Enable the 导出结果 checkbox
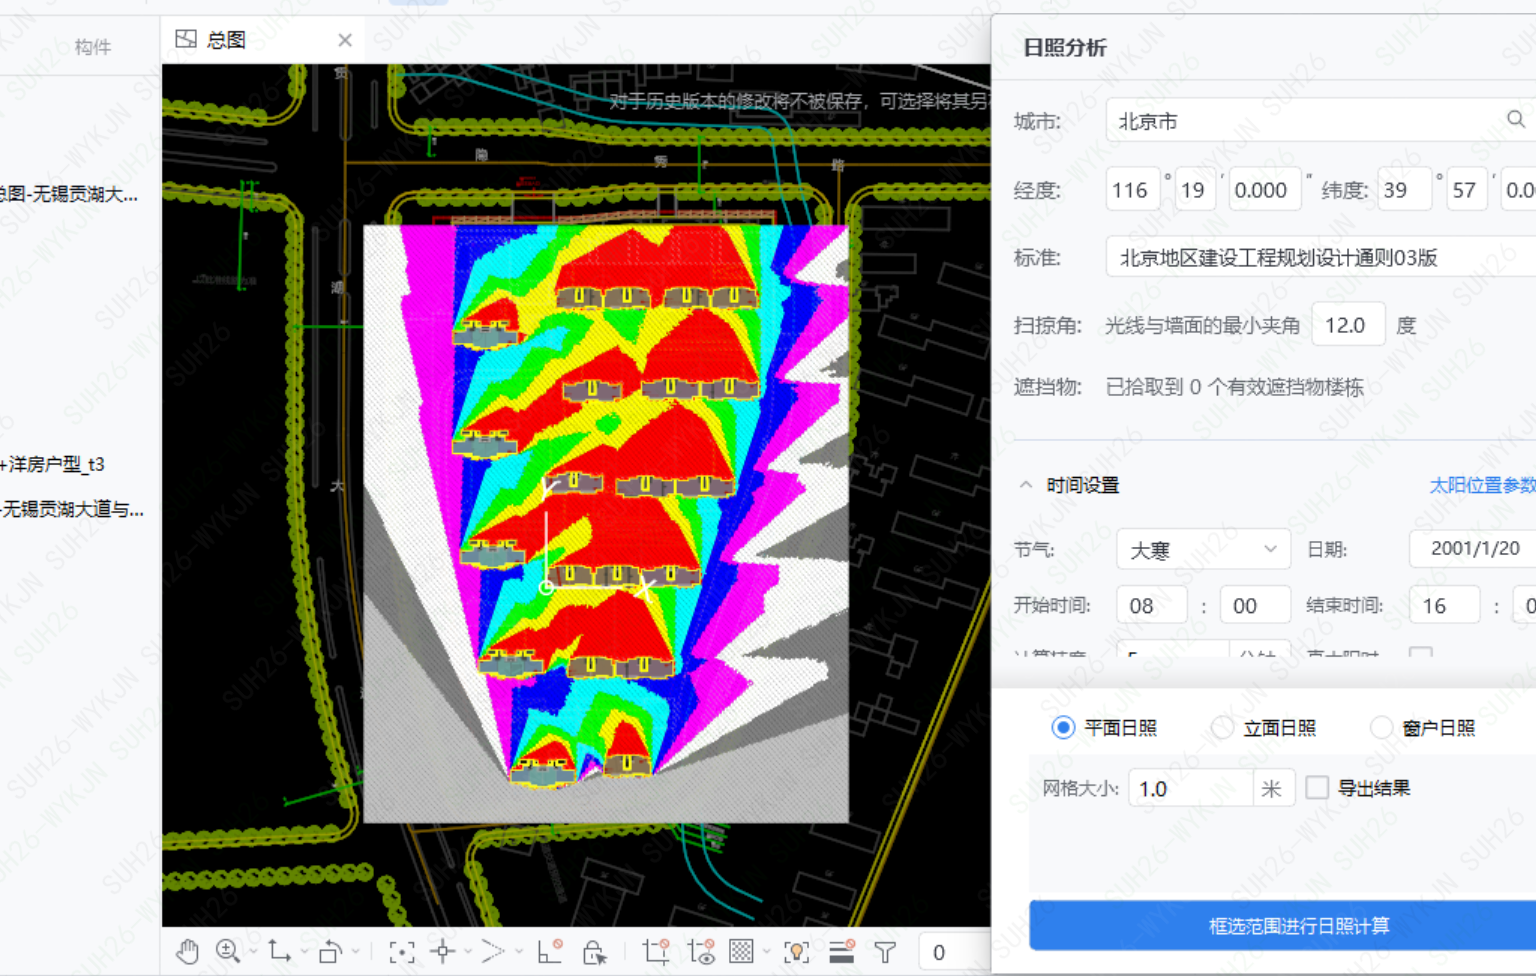This screenshot has height=976, width=1536. pos(1317,788)
